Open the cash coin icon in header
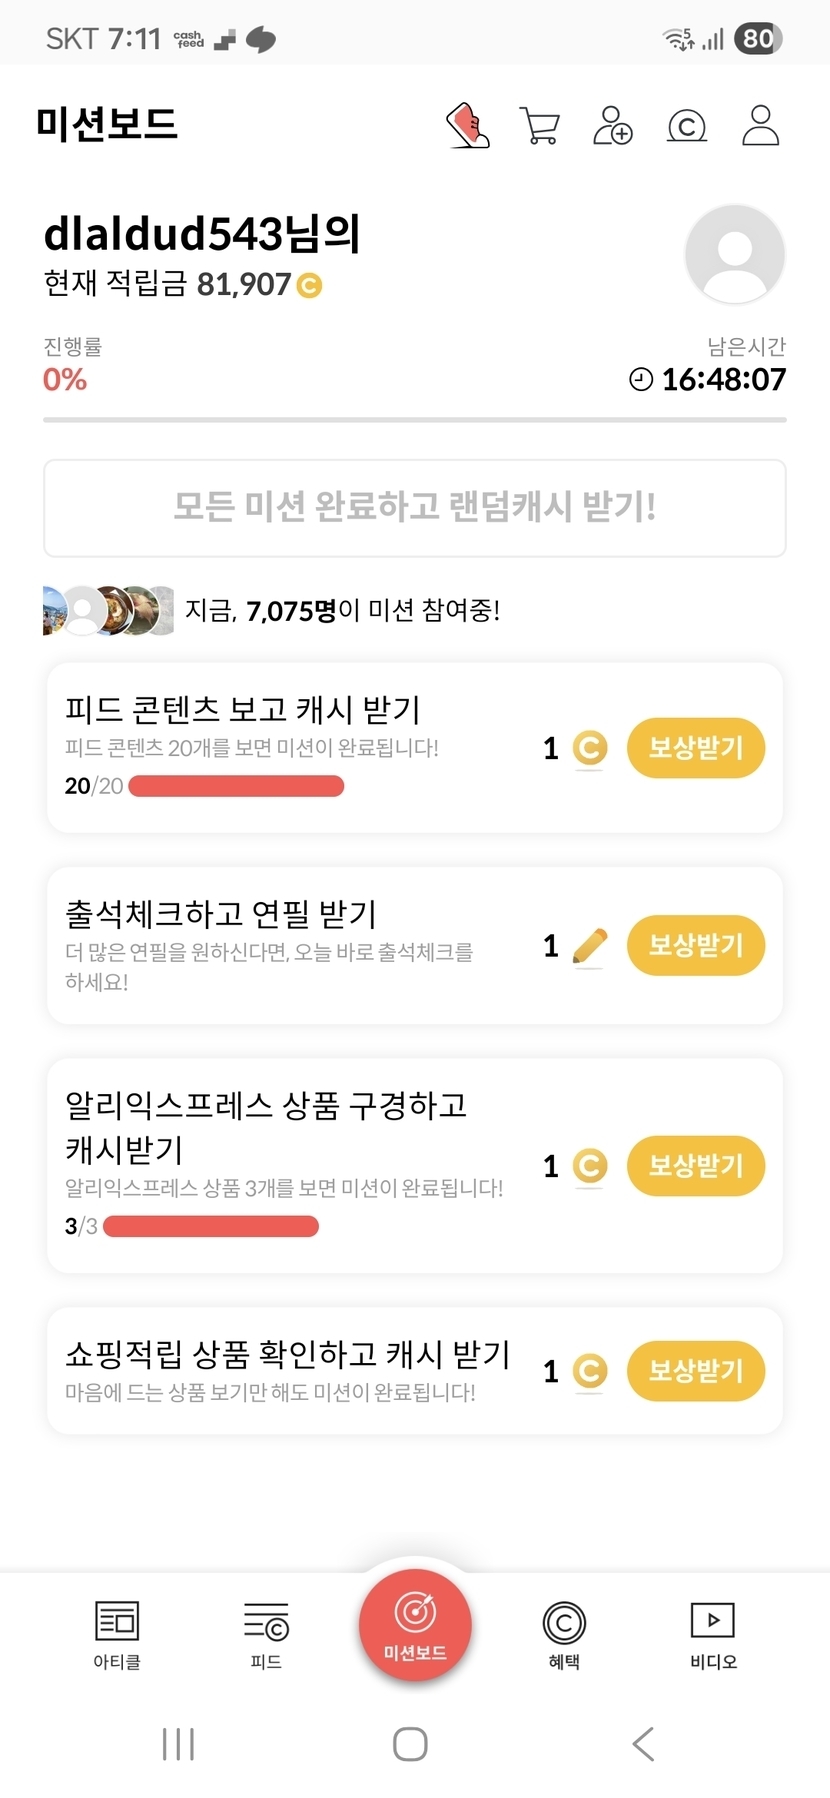830x1798 pixels. click(687, 126)
